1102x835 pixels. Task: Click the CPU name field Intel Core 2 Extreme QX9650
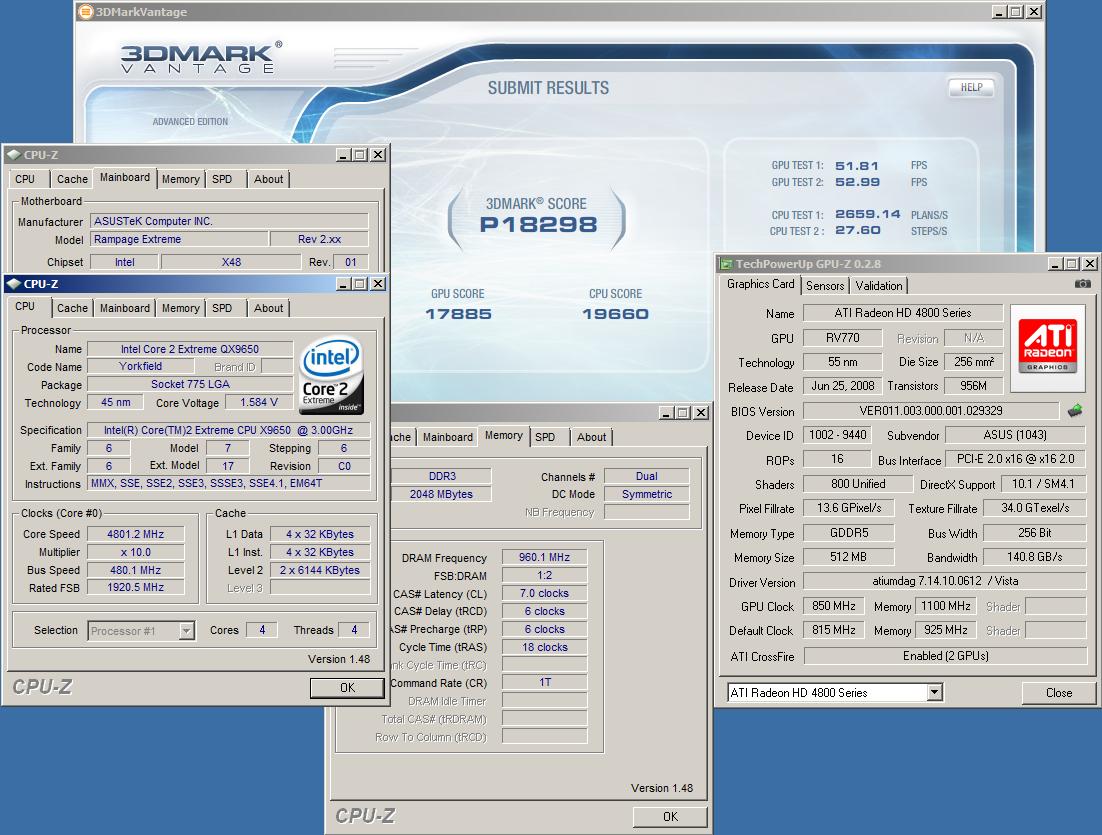coord(190,349)
